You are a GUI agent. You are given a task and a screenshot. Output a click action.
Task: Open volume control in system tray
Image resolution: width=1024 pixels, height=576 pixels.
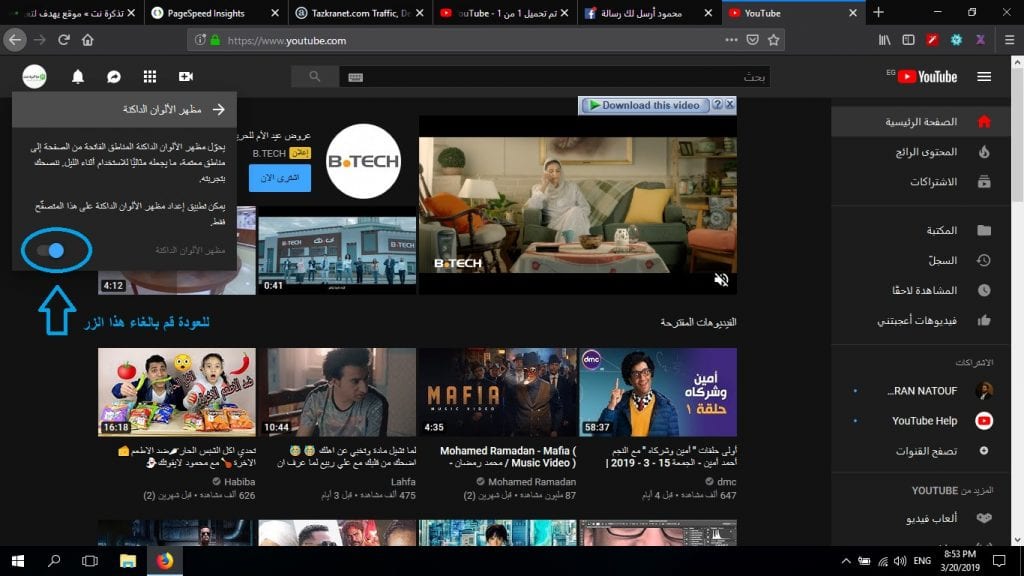click(x=900, y=561)
